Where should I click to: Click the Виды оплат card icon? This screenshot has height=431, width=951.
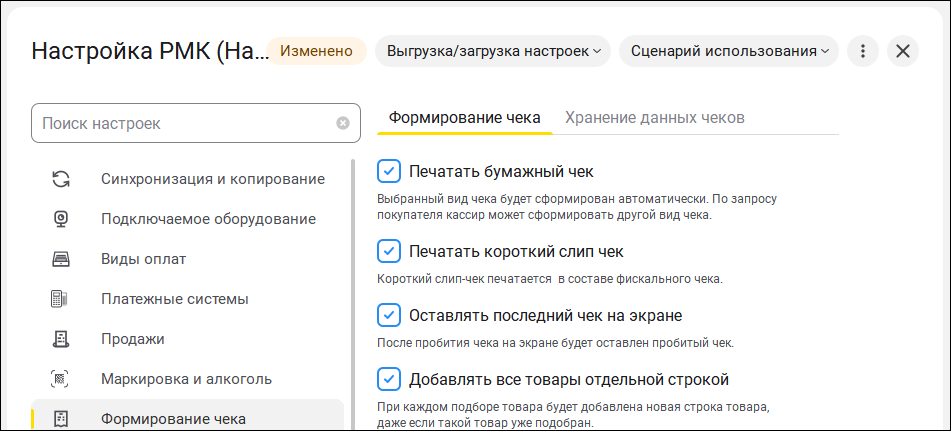pos(60,259)
